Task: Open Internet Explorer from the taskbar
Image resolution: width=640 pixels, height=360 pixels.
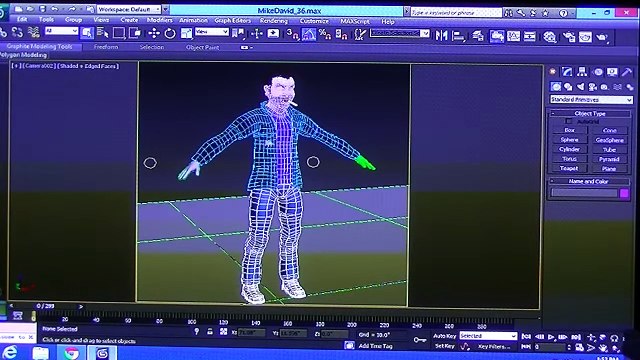Action: (10, 352)
